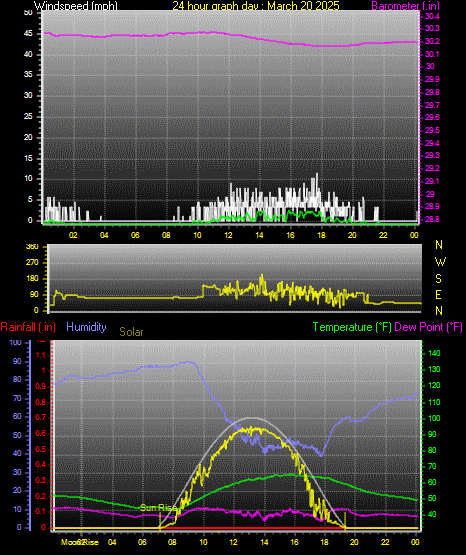Click the 360 degree wind direction label
Viewport: 466px width, 555px height.
coord(32,247)
